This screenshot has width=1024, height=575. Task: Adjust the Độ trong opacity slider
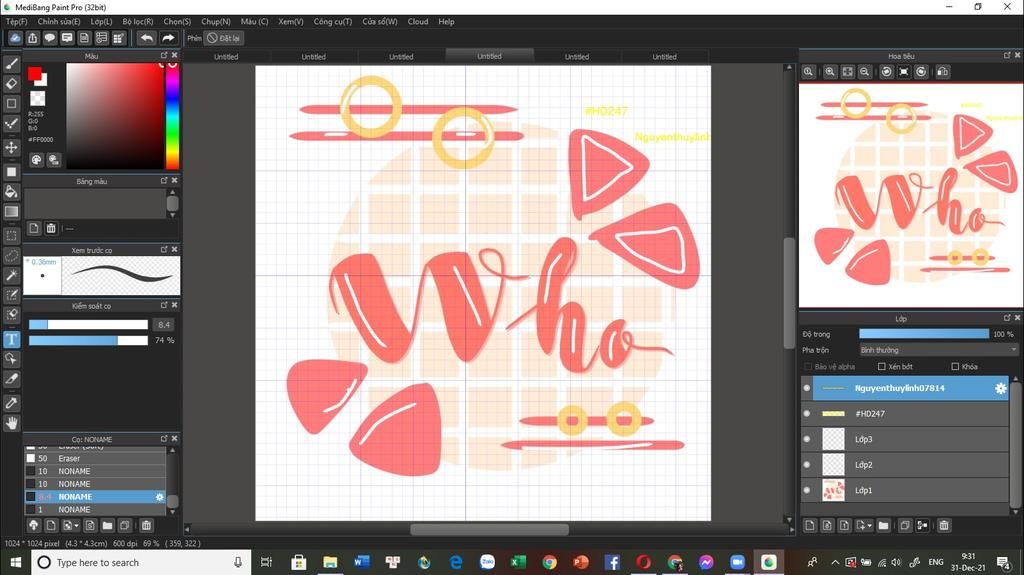click(x=924, y=334)
